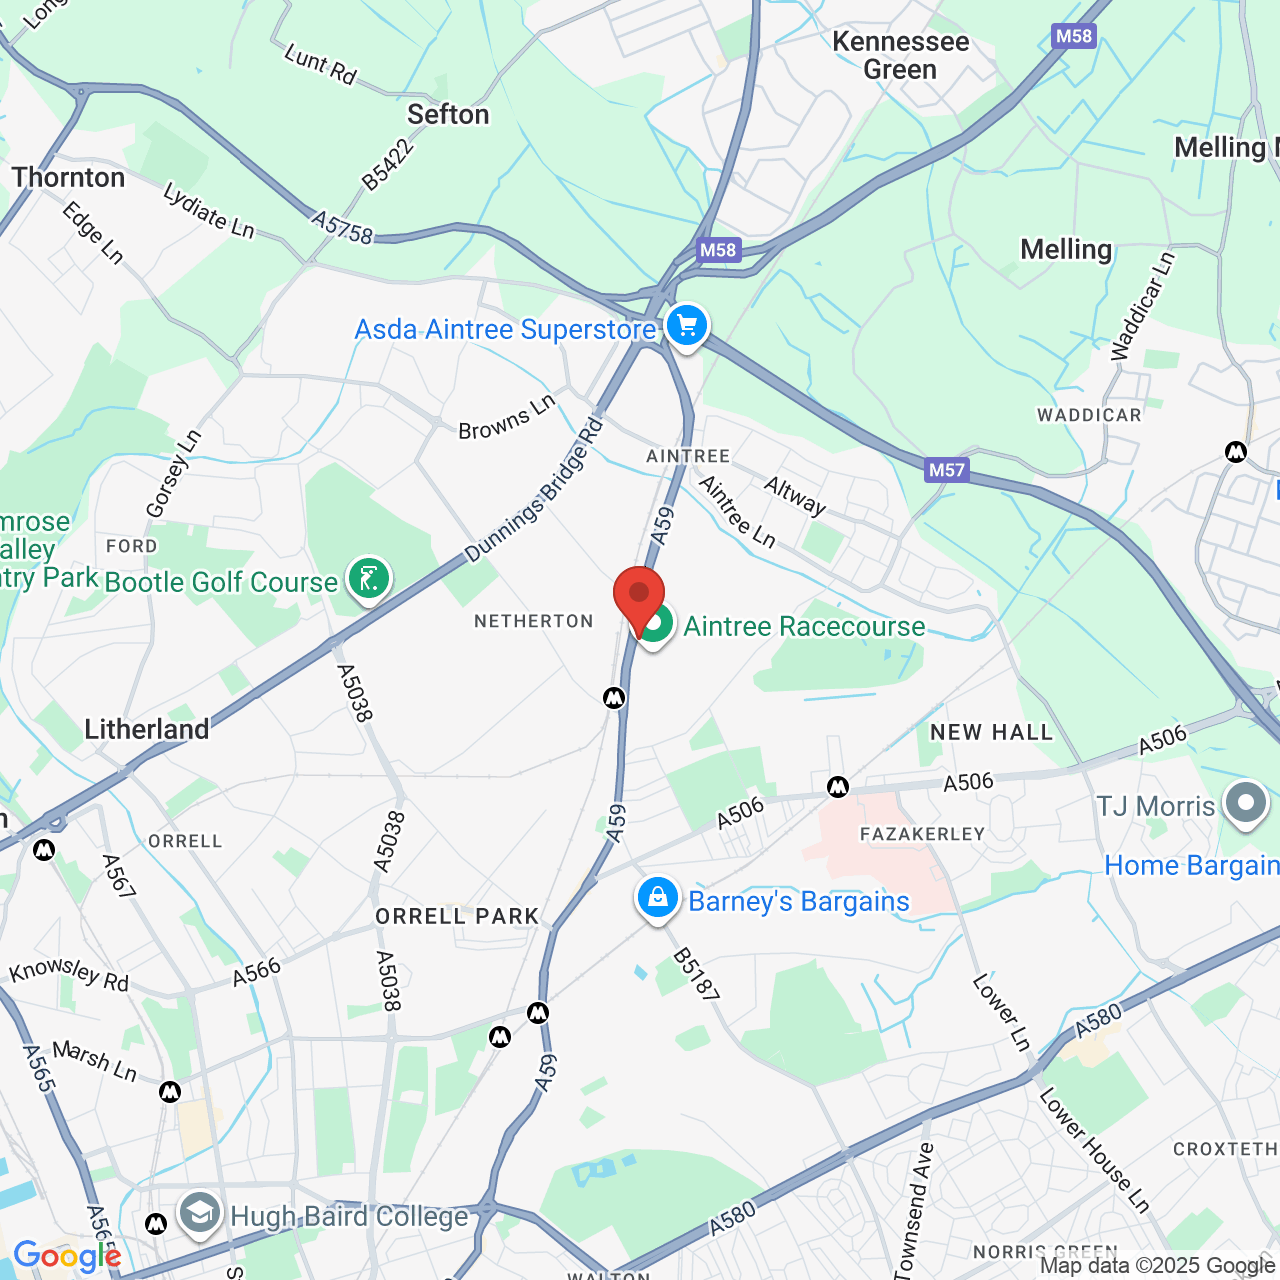Image resolution: width=1280 pixels, height=1280 pixels.
Task: Click the Merseyrail station icon near Netherton
Action: [x=614, y=698]
